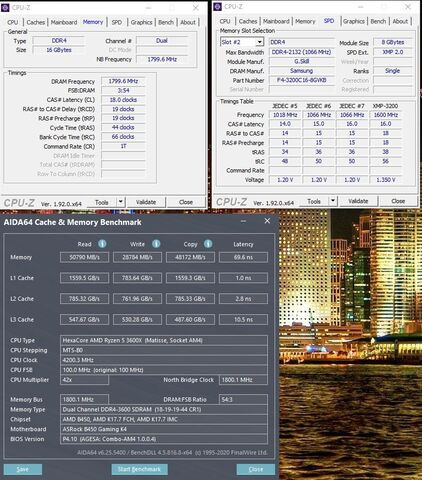Click BIOS Version field P4.10
The height and width of the screenshot is (480, 422).
164,439
